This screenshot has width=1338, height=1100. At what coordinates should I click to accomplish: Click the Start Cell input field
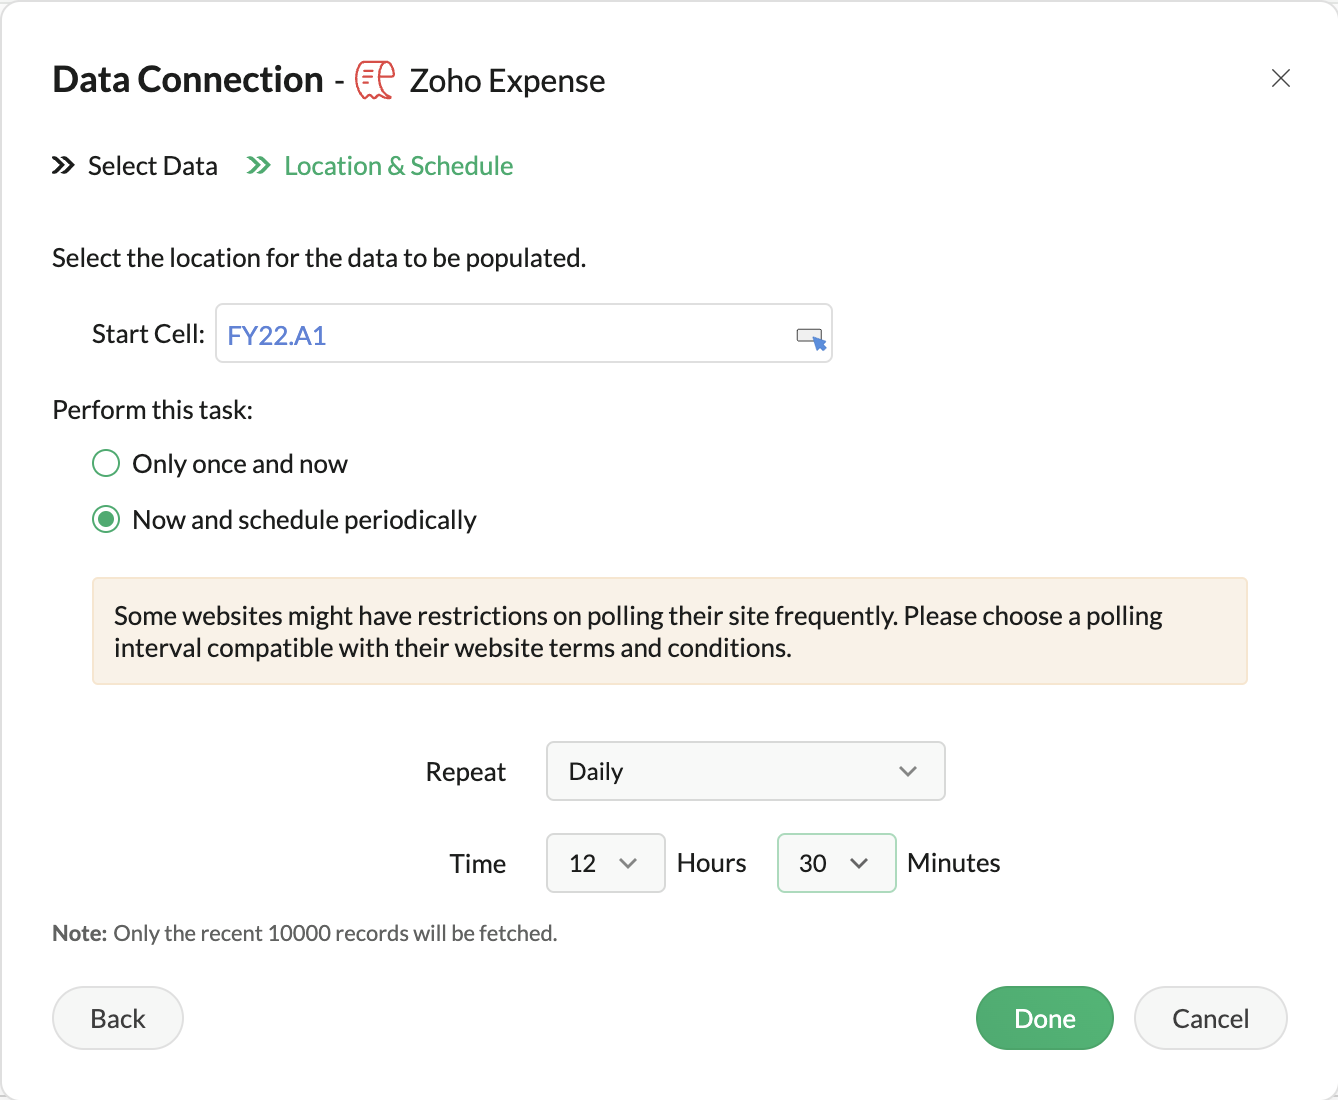click(x=524, y=333)
